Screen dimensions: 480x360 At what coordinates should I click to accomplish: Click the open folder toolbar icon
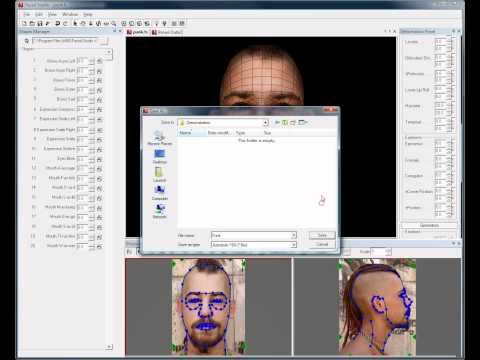pos(32,23)
